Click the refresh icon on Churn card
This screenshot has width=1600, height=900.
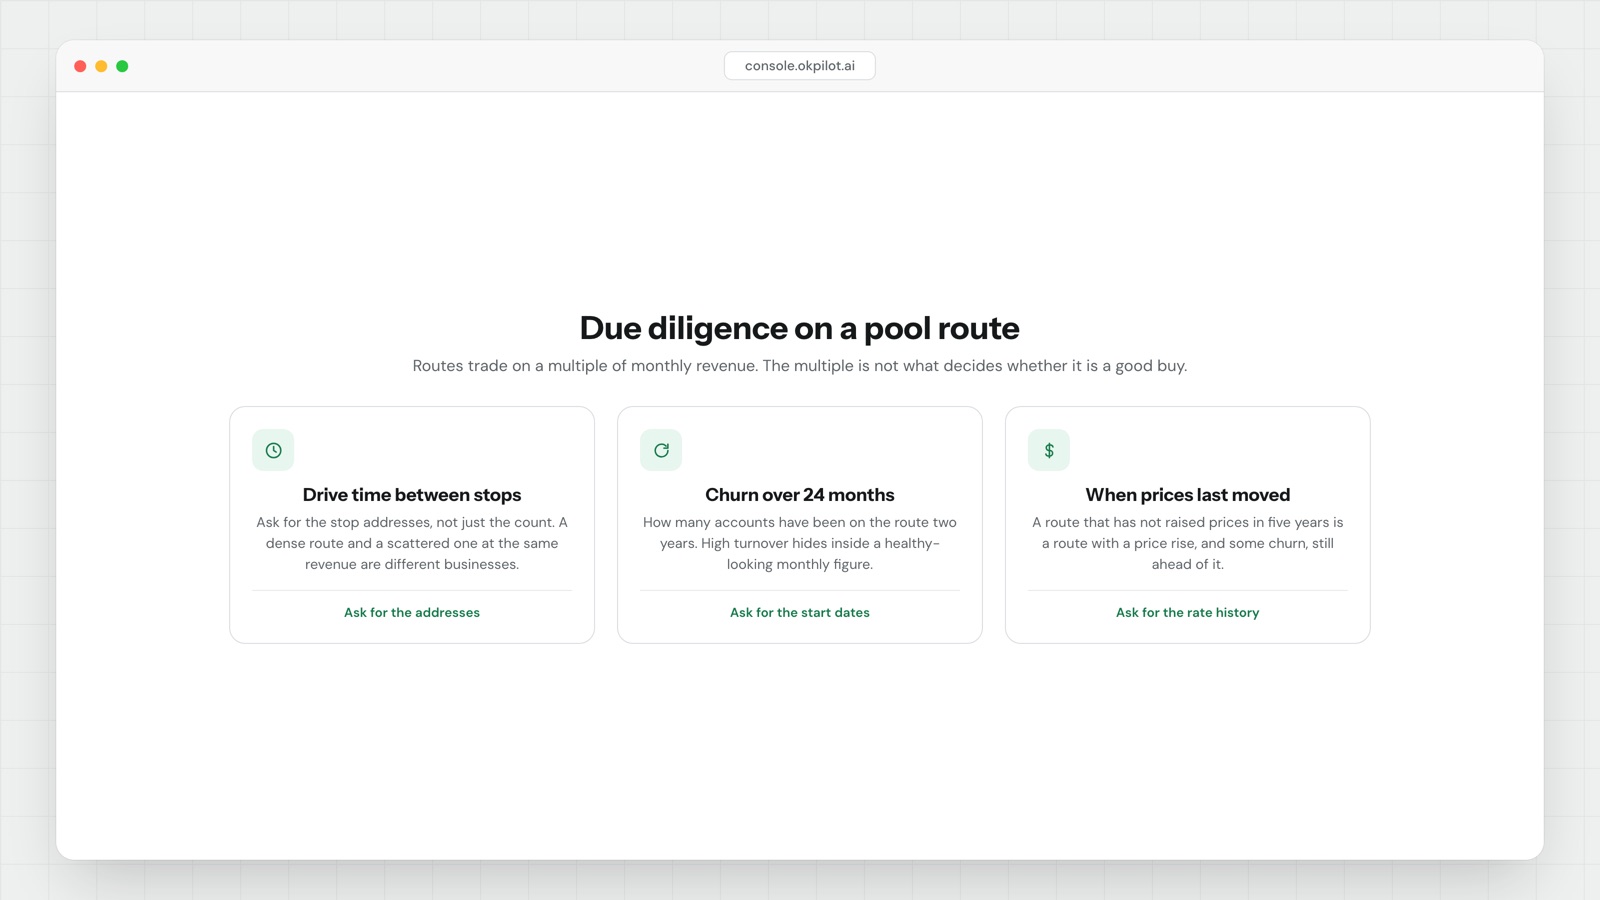point(661,450)
